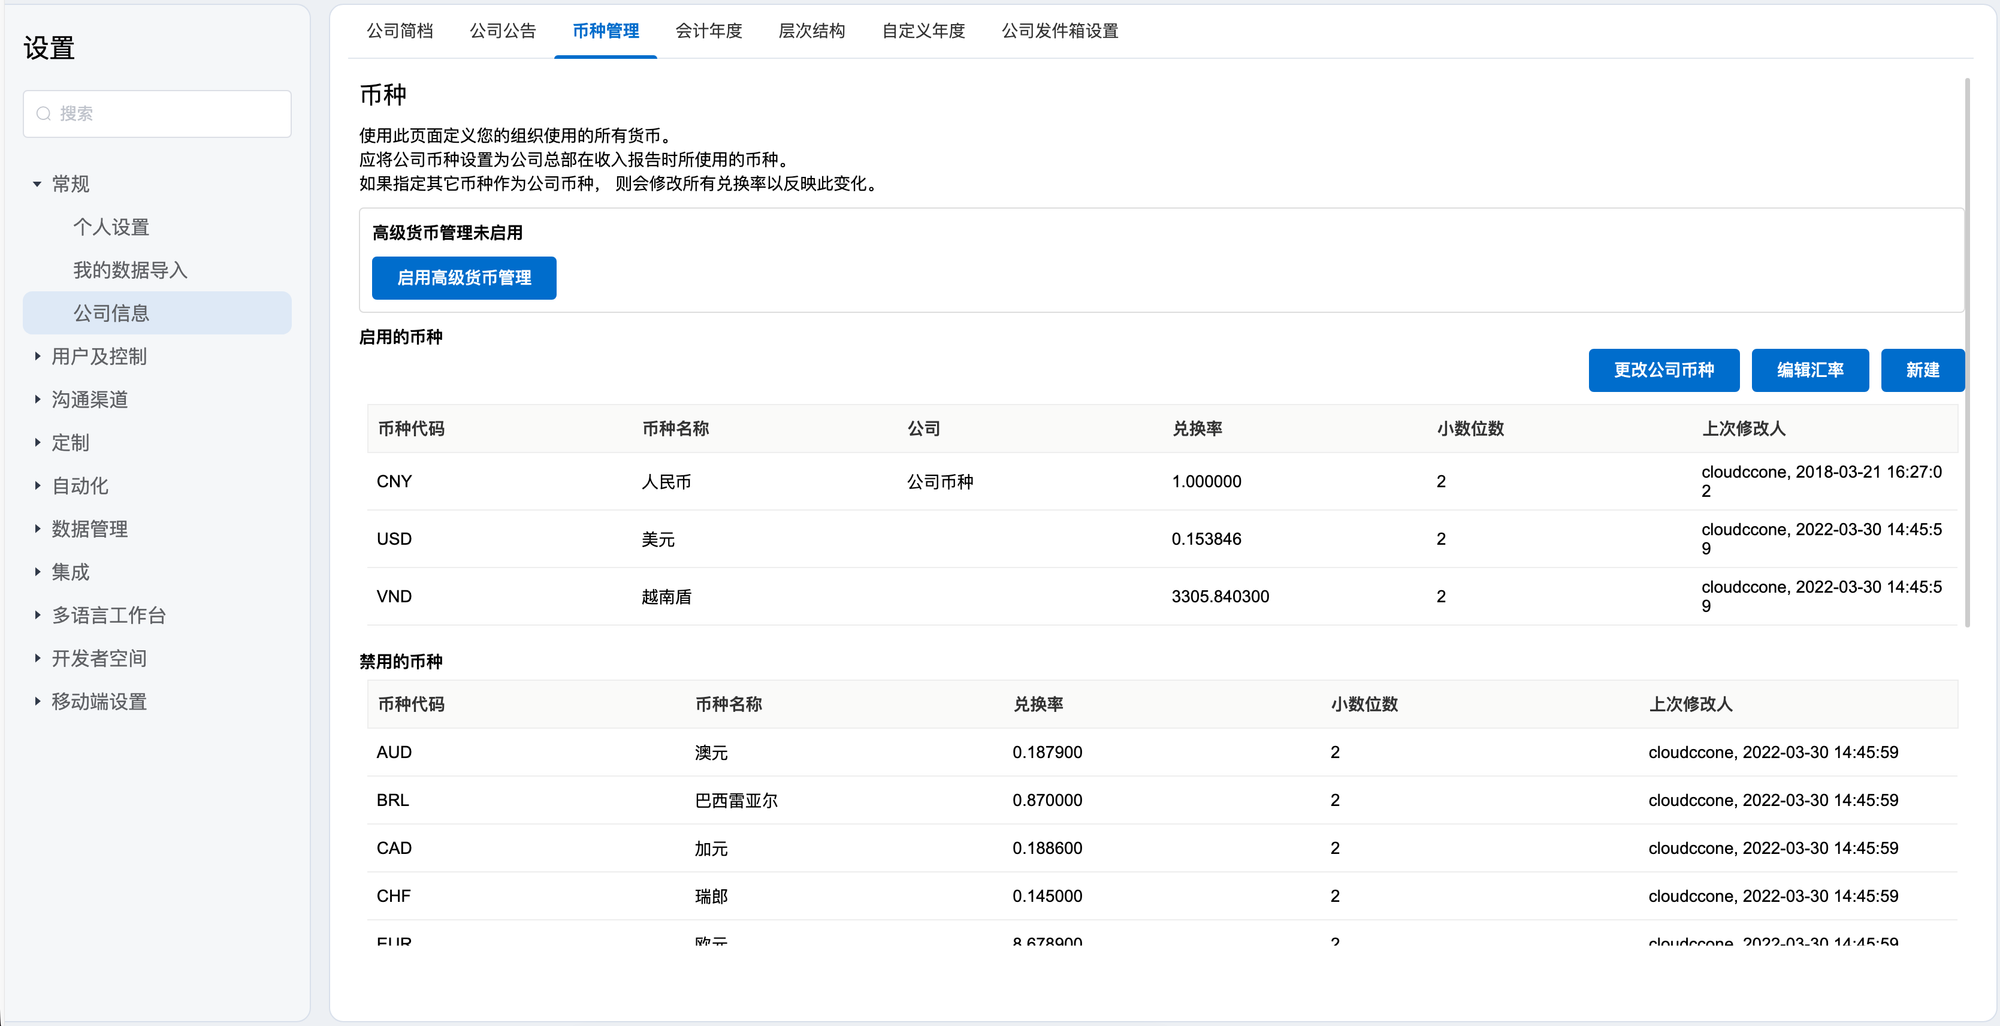Click 启用高级货币管理 button
Viewport: 2000px width, 1026px height.
click(x=464, y=278)
